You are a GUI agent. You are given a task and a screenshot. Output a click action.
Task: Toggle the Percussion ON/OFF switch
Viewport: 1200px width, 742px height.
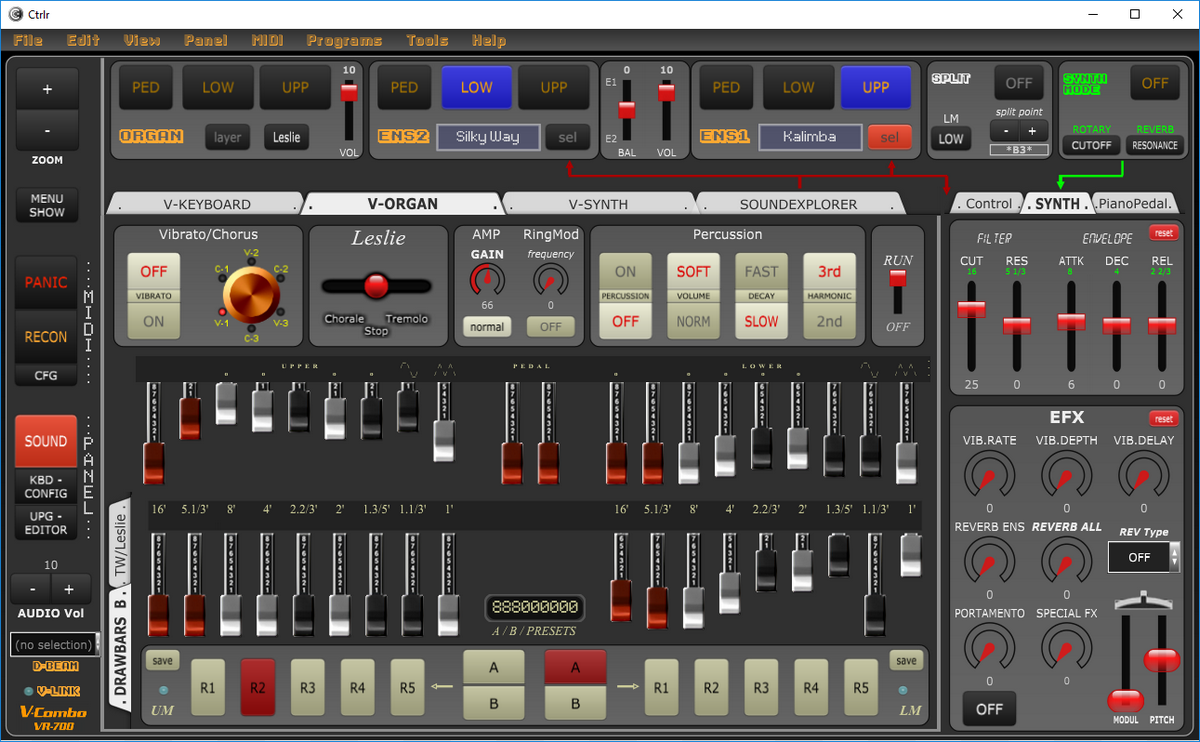pos(626,297)
